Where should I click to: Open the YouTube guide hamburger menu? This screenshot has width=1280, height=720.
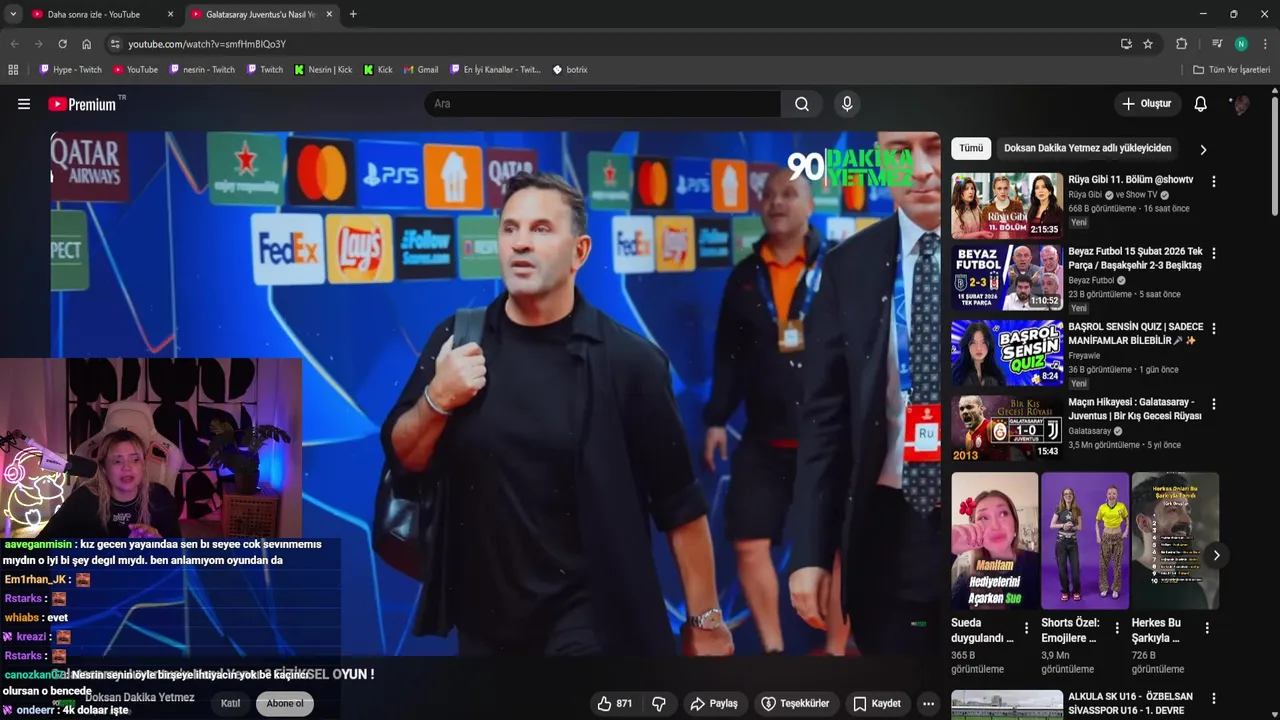[x=24, y=104]
